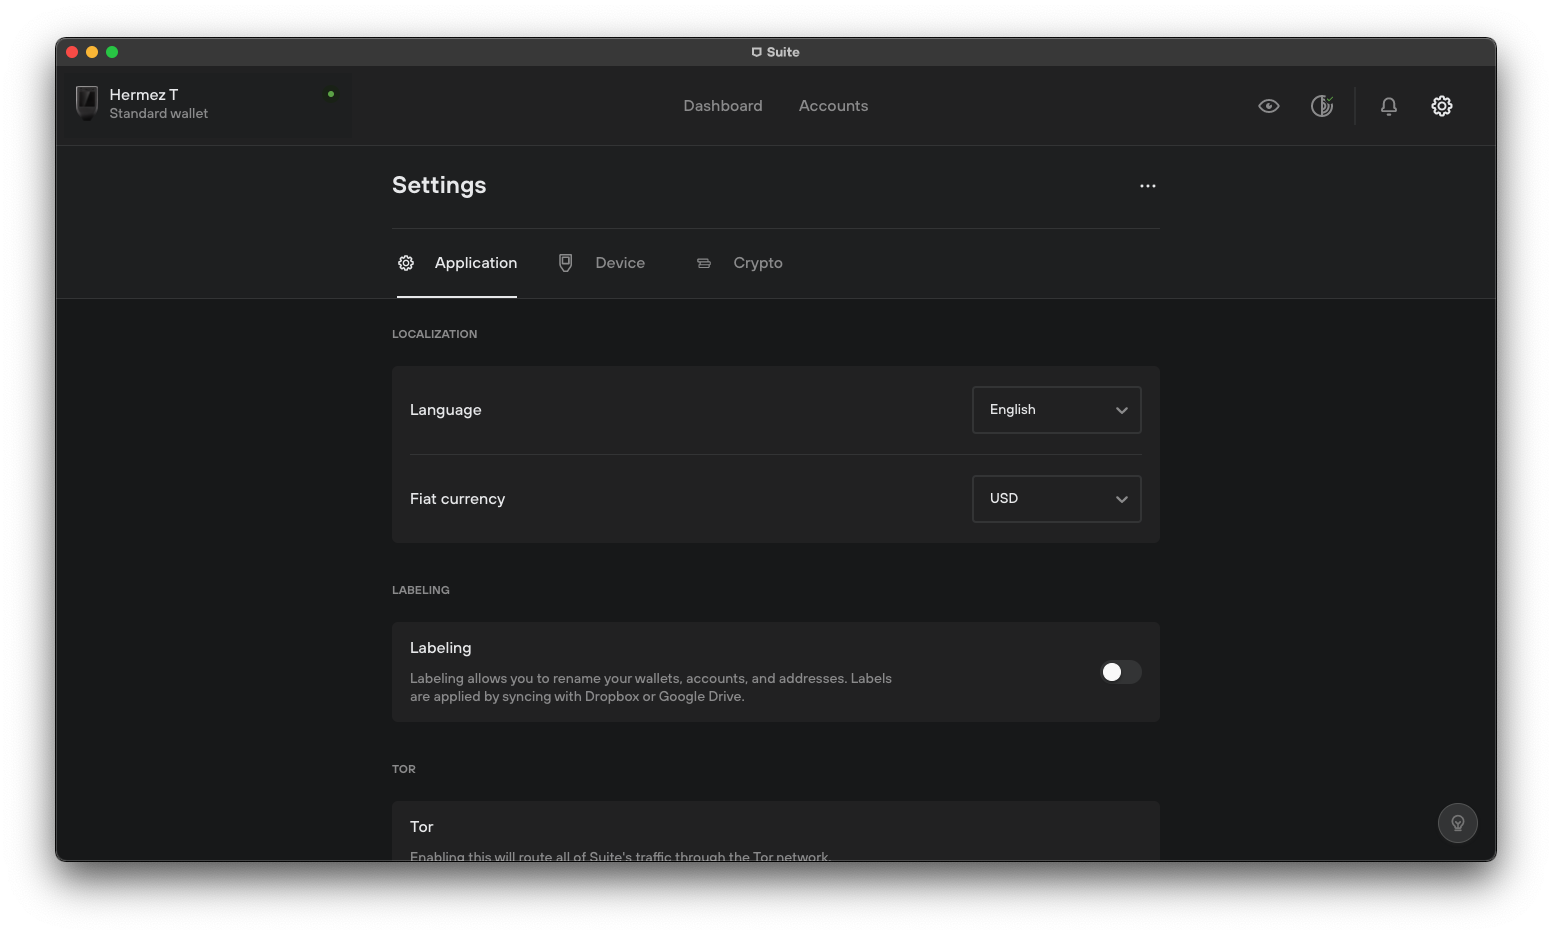1552x935 pixels.
Task: Enable the Labeling toggle
Action: pos(1120,672)
